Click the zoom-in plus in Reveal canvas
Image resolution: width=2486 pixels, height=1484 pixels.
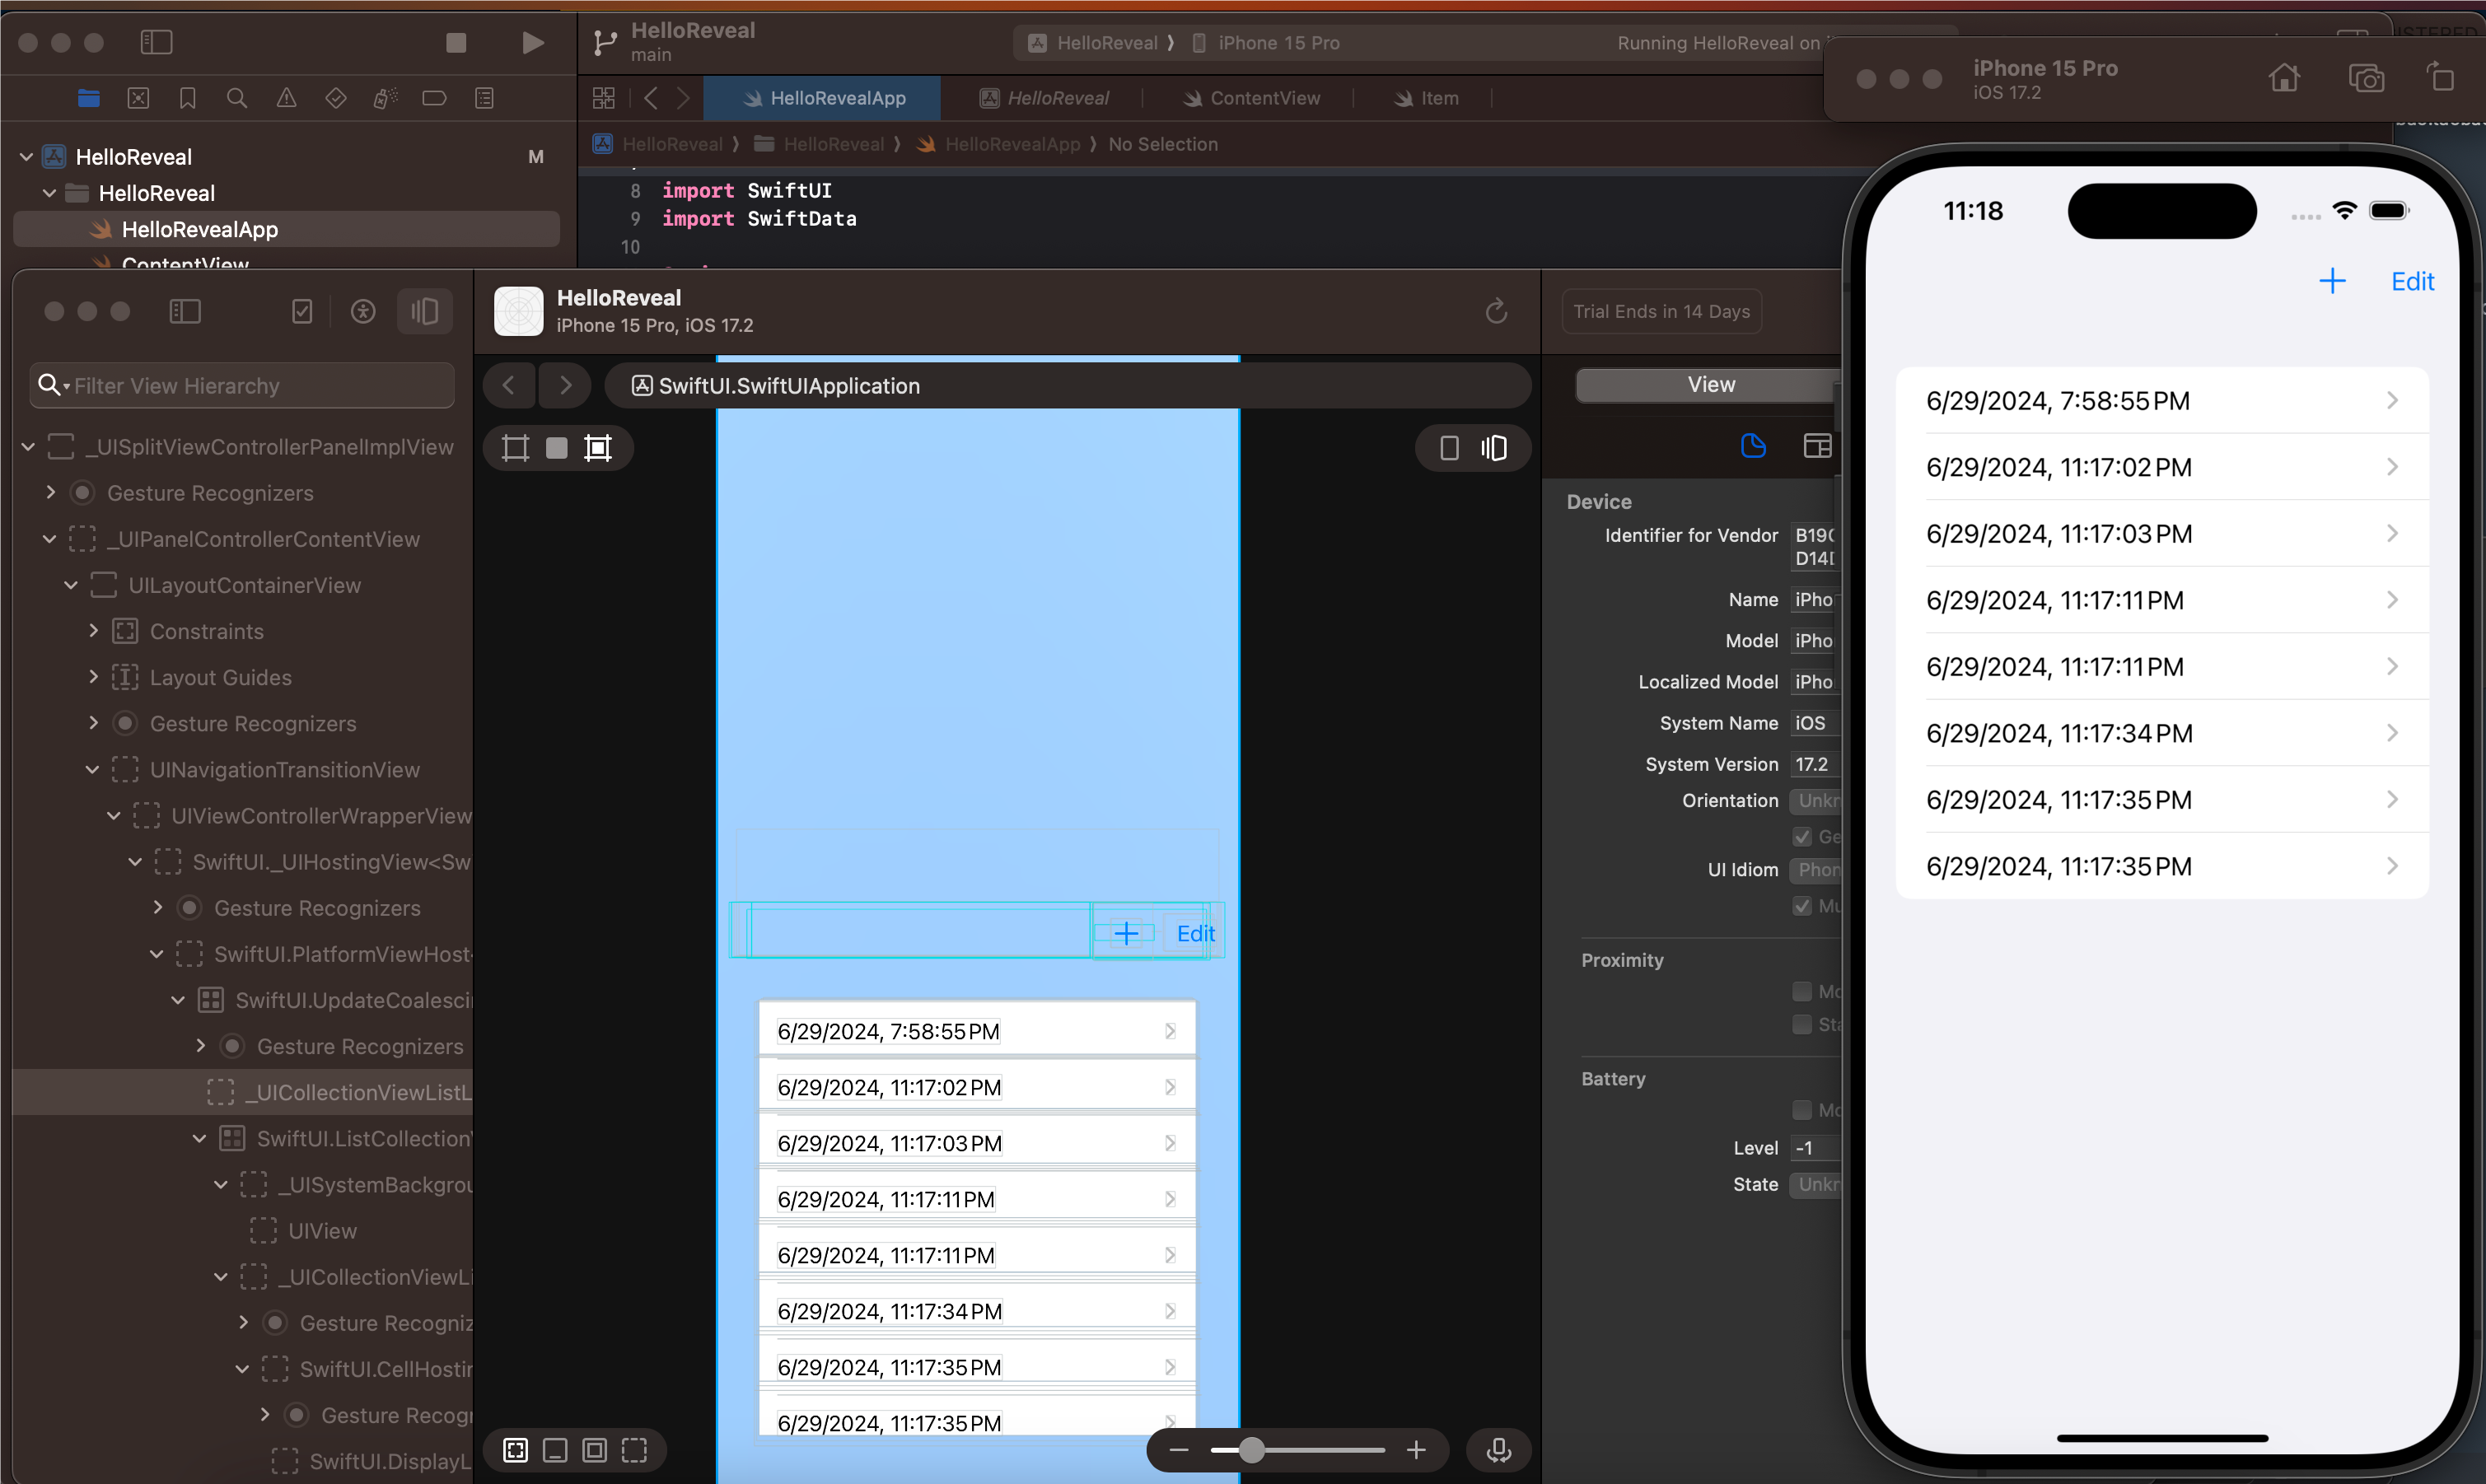1416,1450
